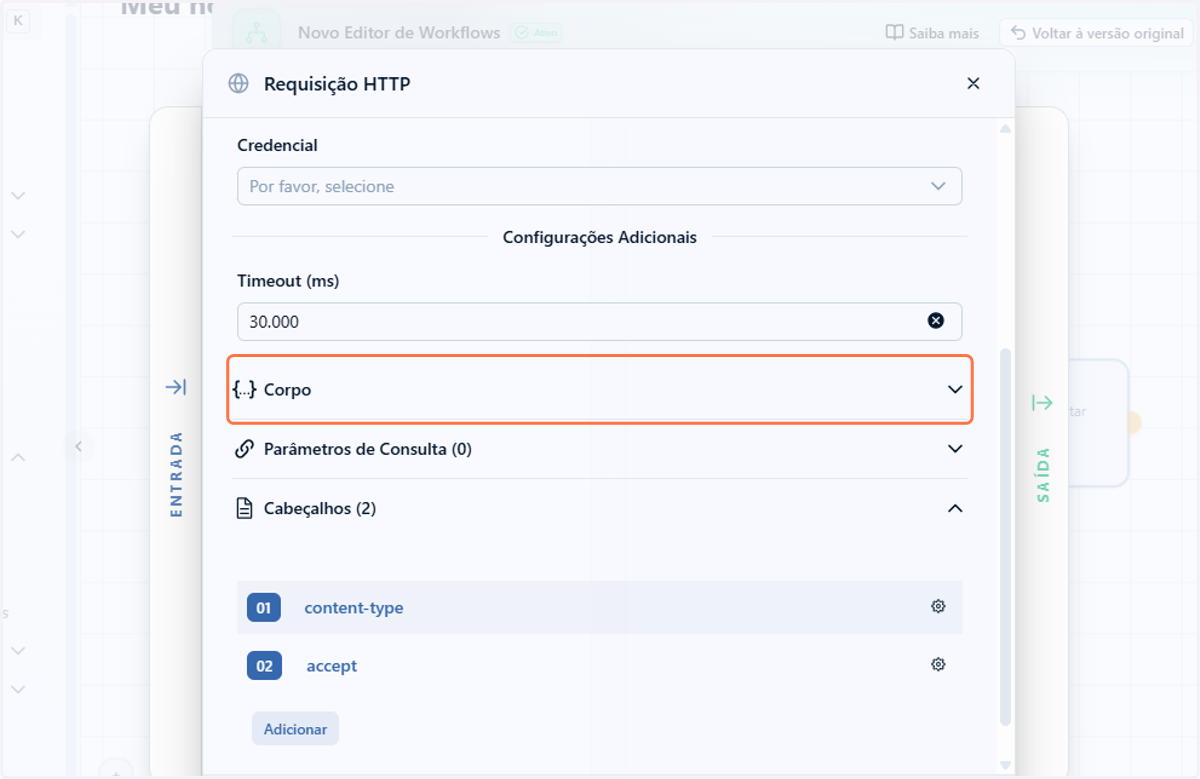The height and width of the screenshot is (779, 1200).
Task: Close the Requisição HTTP dialog
Action: tap(973, 84)
